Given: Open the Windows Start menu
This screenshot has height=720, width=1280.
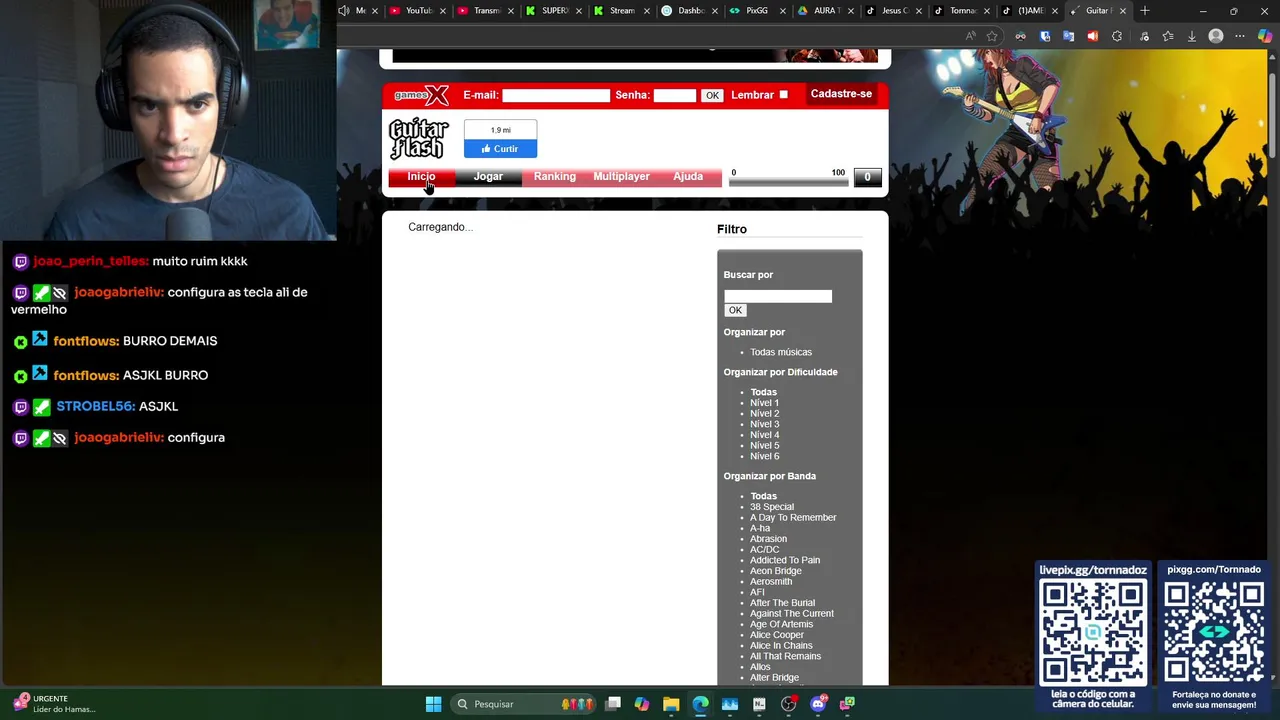Looking at the screenshot, I should click(433, 704).
